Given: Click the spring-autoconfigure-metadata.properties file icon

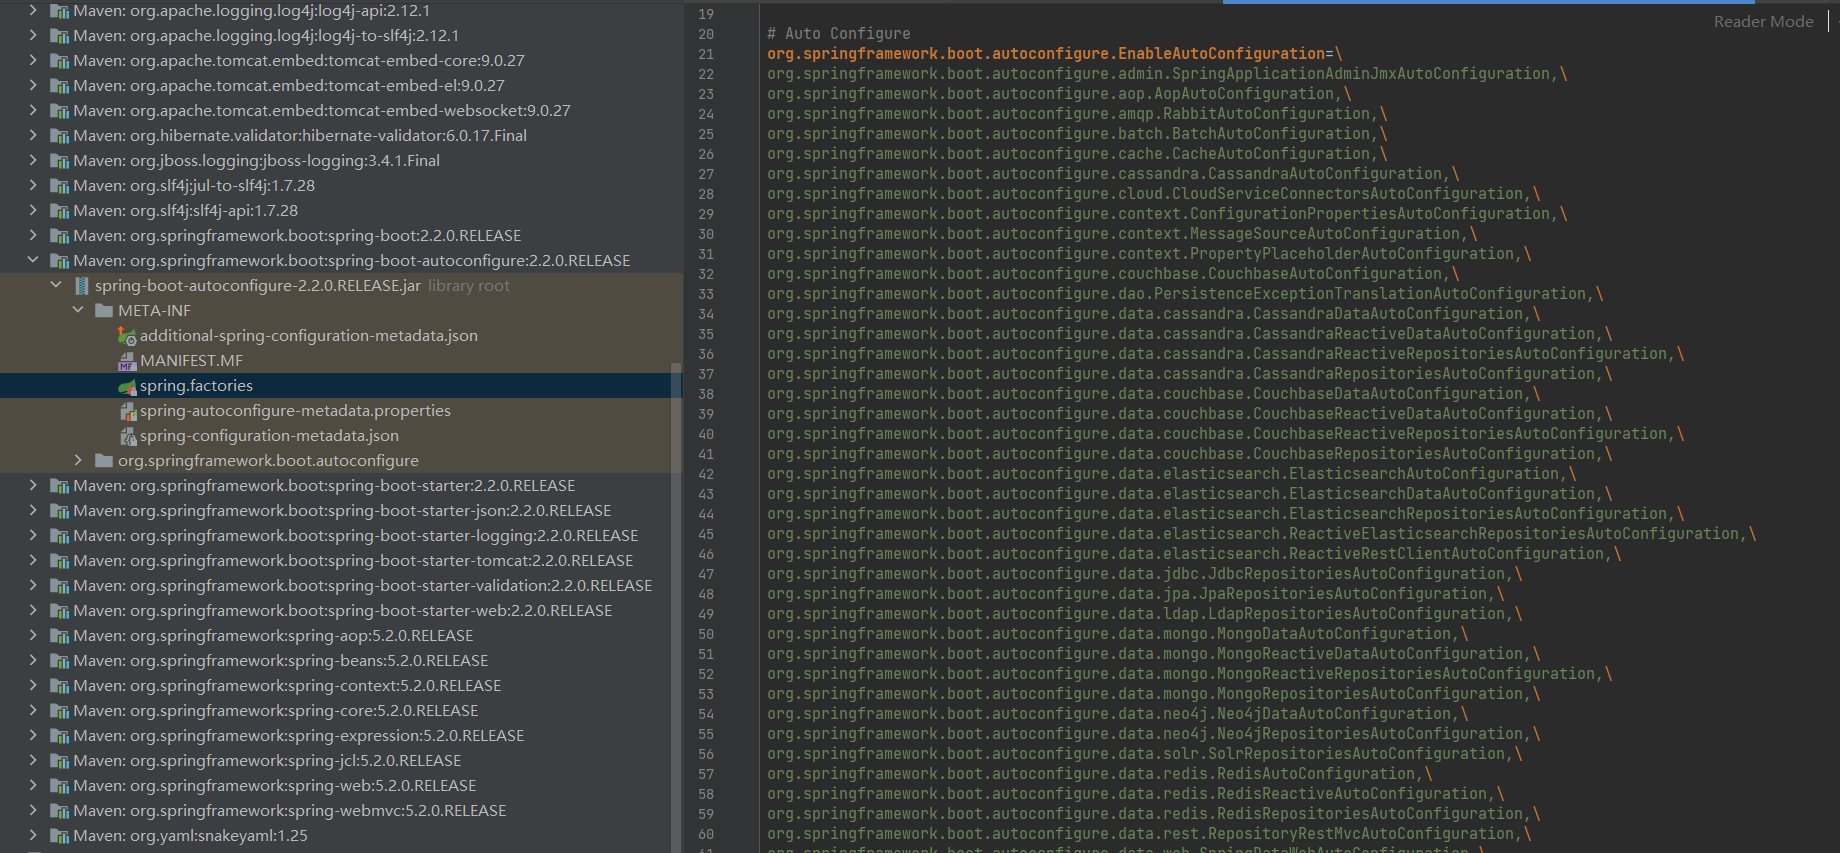Looking at the screenshot, I should click(127, 411).
